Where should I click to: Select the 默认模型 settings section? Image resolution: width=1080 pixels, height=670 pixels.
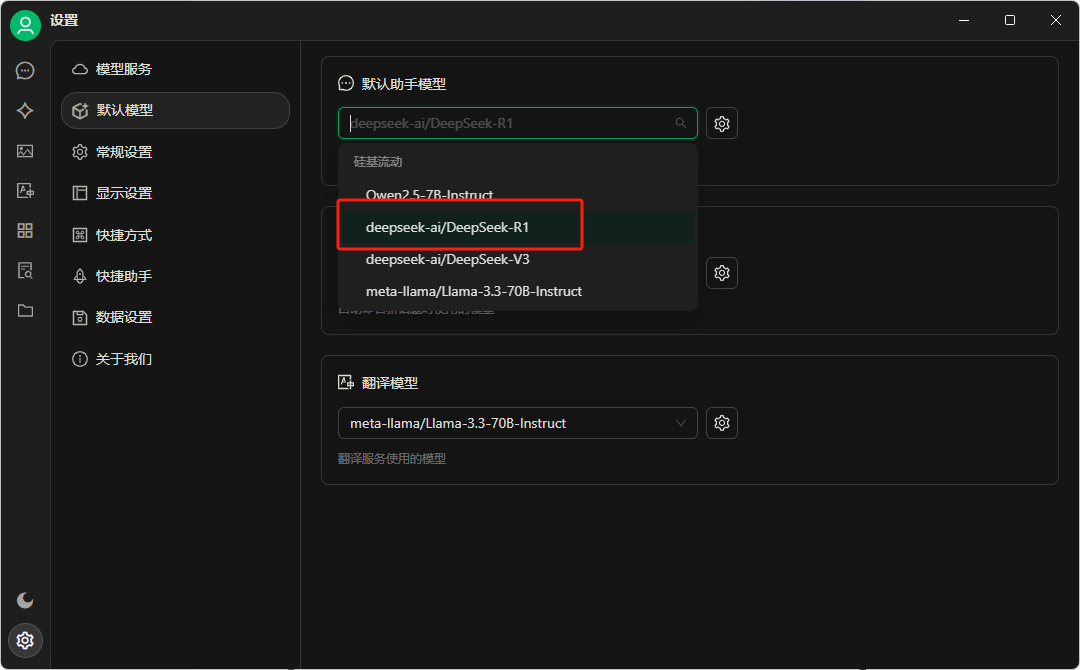pyautogui.click(x=175, y=110)
